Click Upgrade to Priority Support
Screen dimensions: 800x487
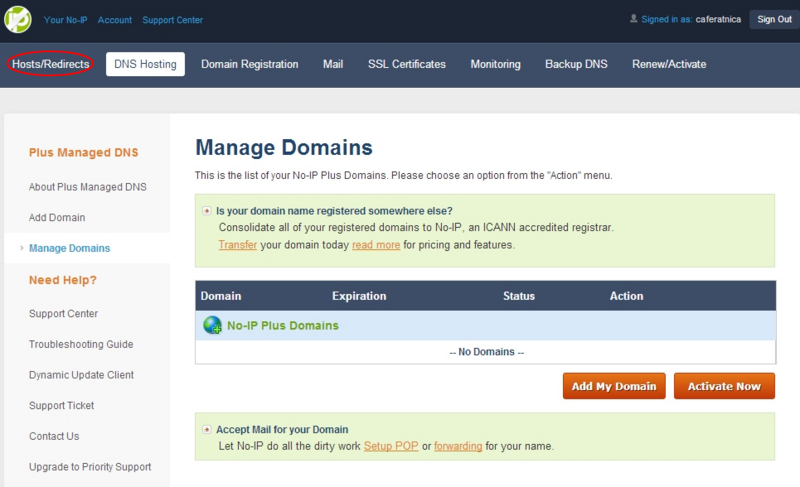[90, 467]
